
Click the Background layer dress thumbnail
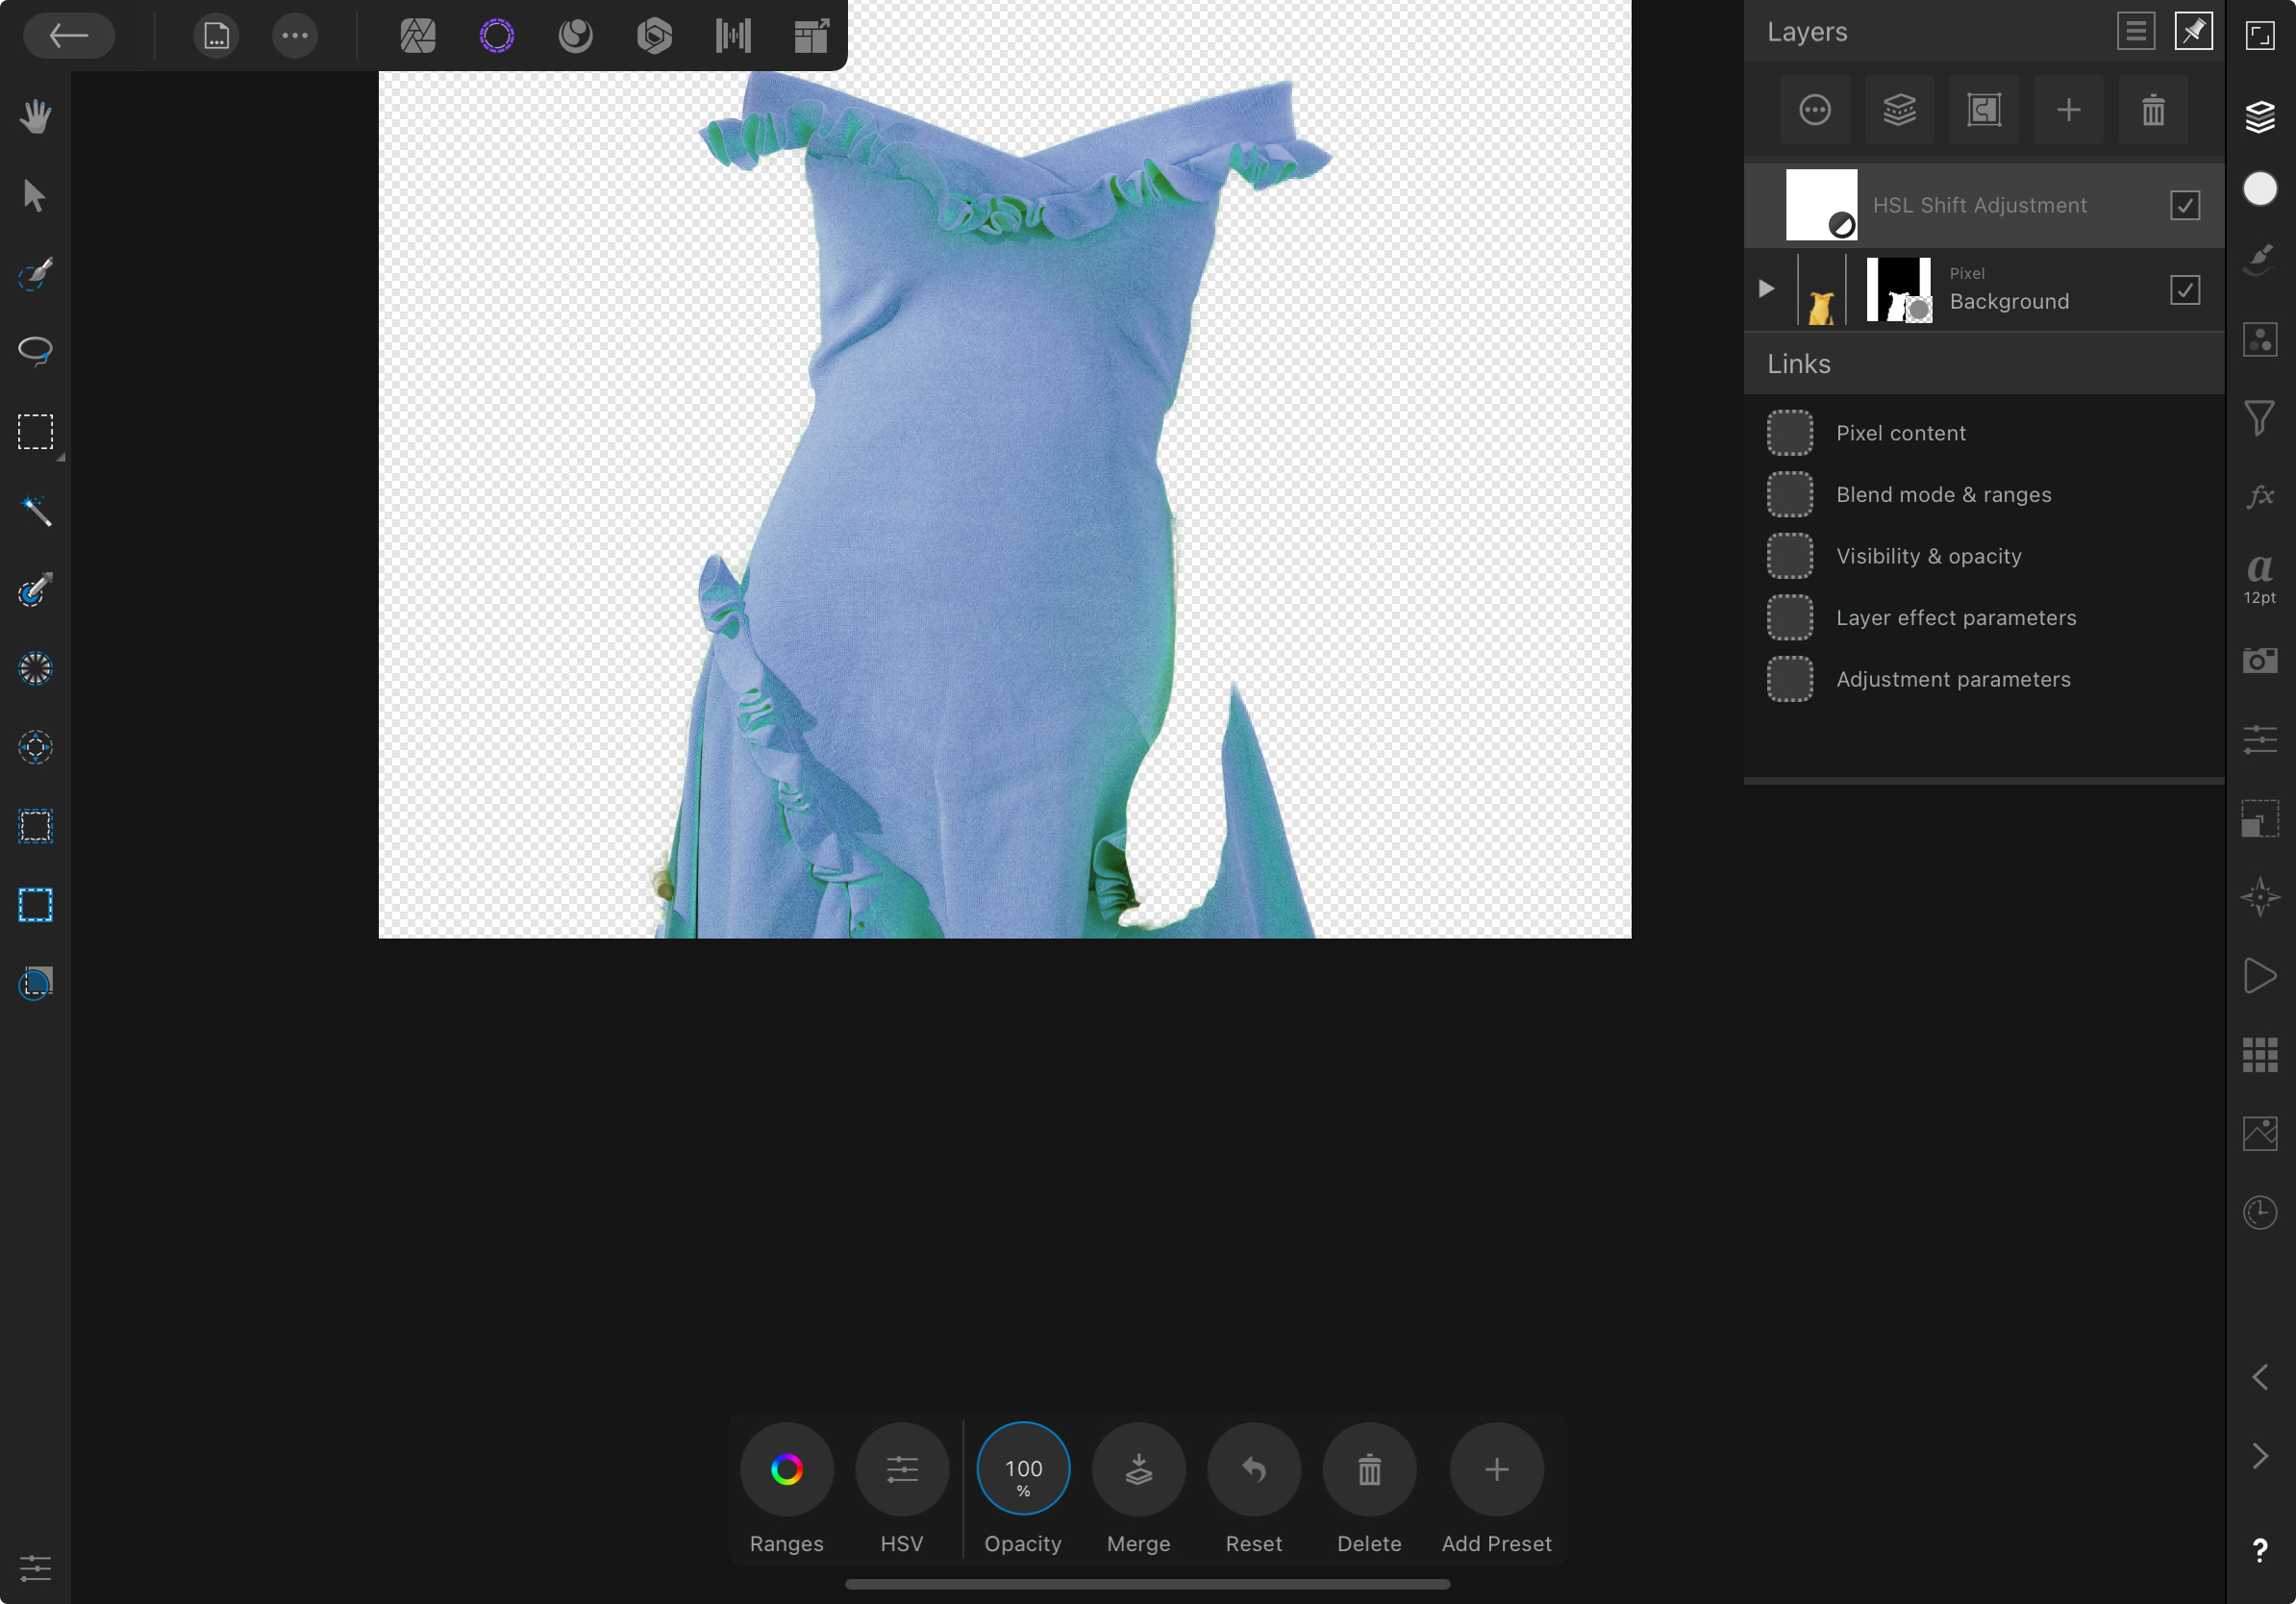point(1821,290)
